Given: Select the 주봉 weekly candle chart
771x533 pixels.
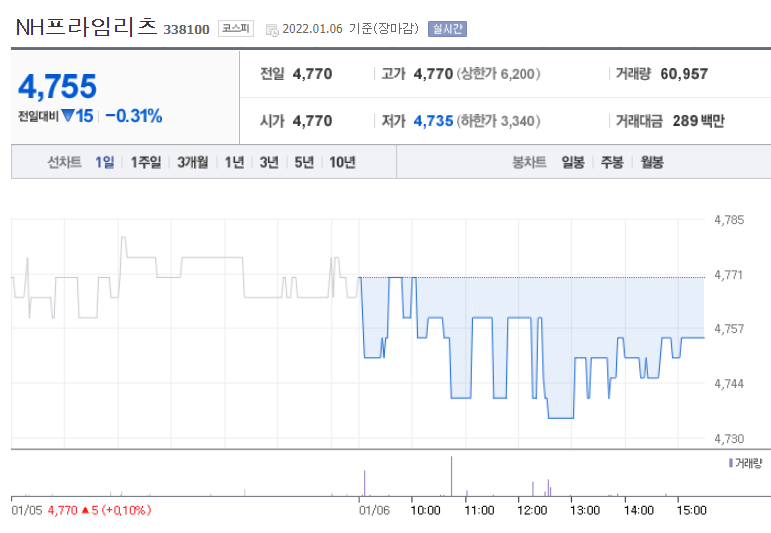Looking at the screenshot, I should pos(612,162).
